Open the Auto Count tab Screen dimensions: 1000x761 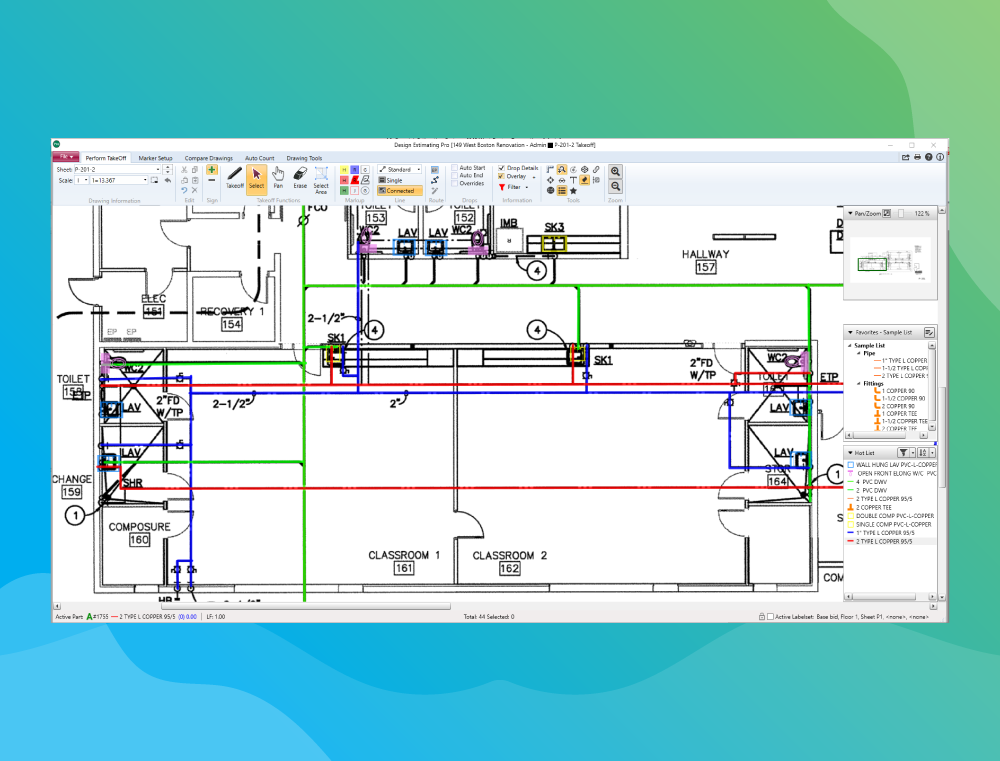click(259, 158)
